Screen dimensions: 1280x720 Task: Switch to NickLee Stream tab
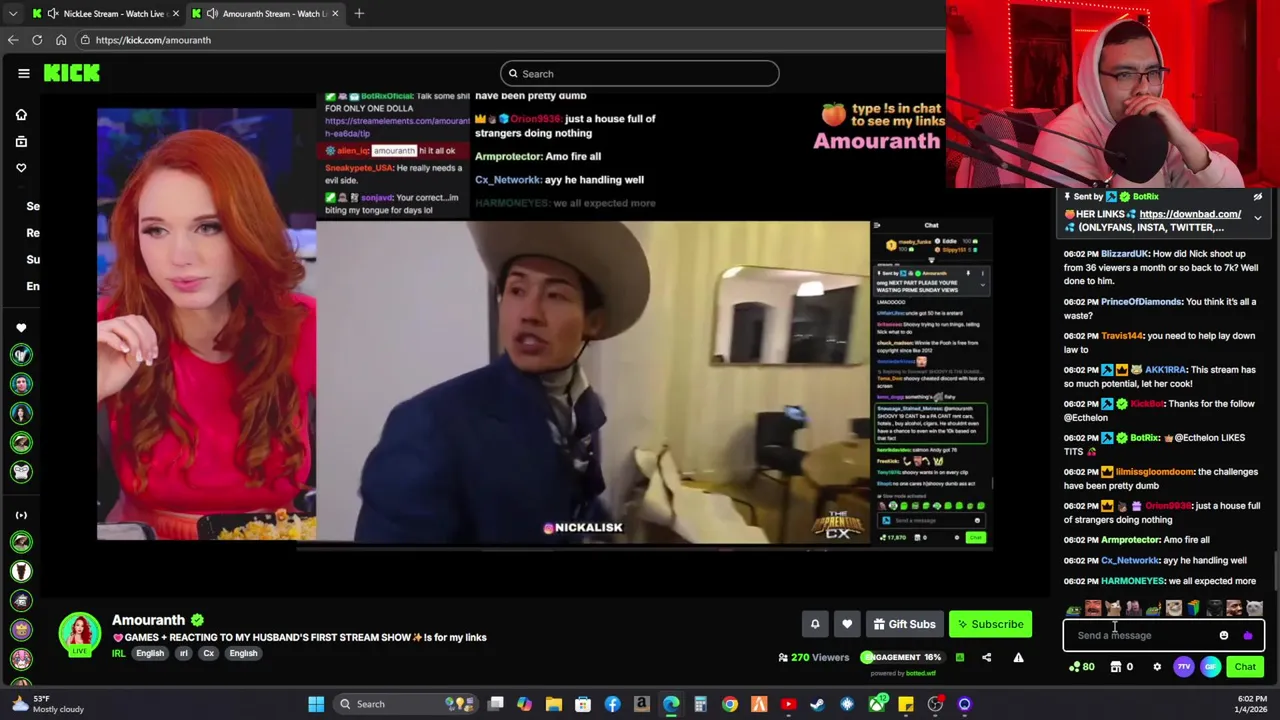click(105, 13)
